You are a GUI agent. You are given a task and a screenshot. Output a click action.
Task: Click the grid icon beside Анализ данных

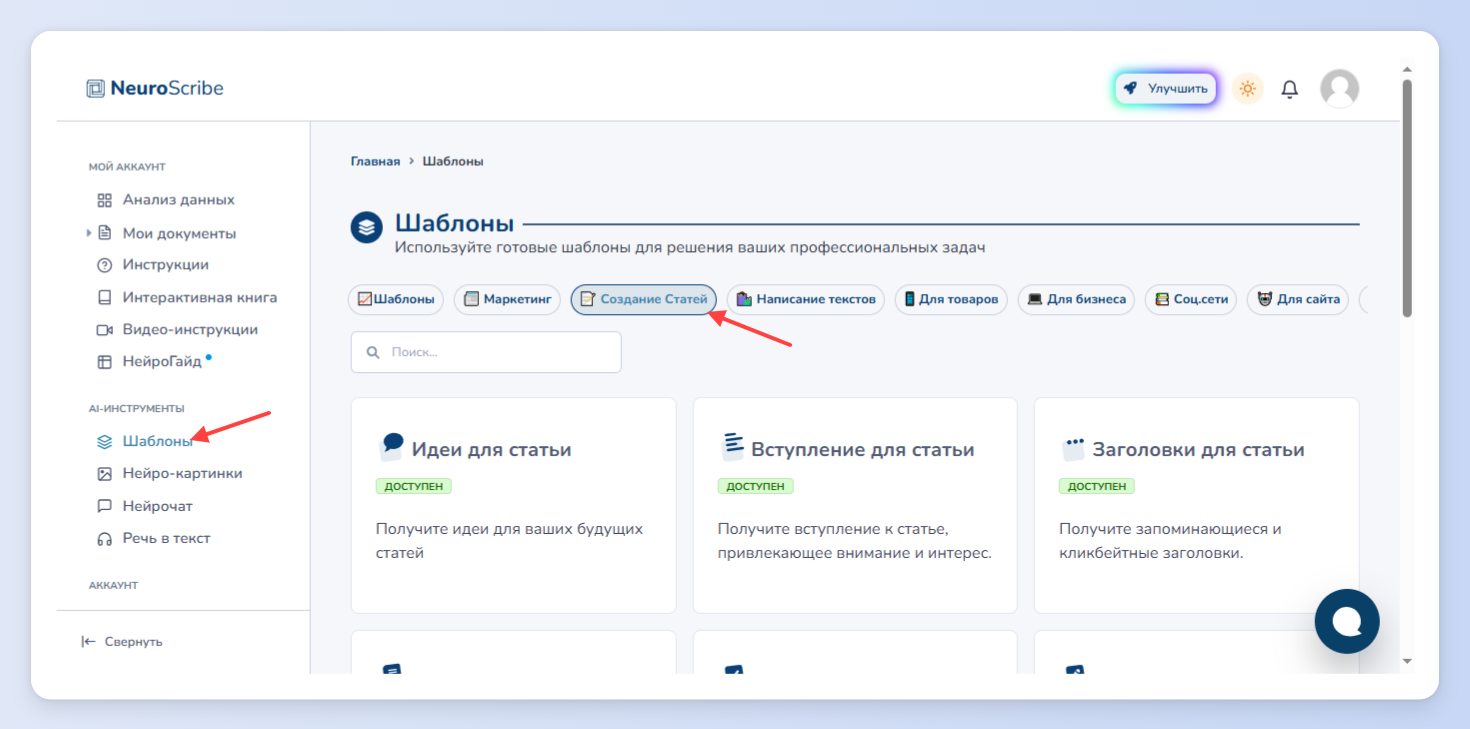point(104,200)
